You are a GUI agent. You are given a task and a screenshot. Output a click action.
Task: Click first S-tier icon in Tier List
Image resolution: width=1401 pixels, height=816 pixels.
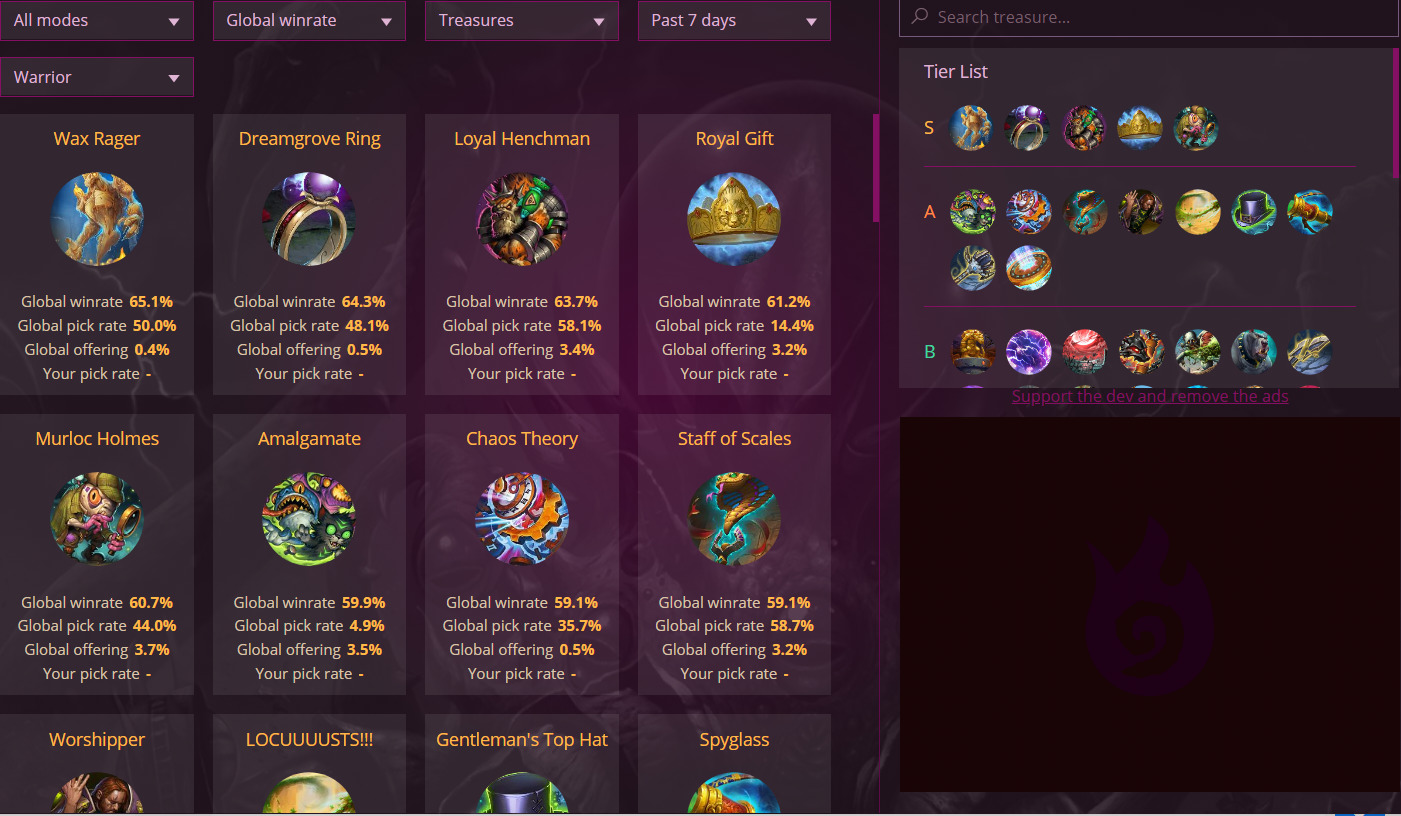click(971, 128)
